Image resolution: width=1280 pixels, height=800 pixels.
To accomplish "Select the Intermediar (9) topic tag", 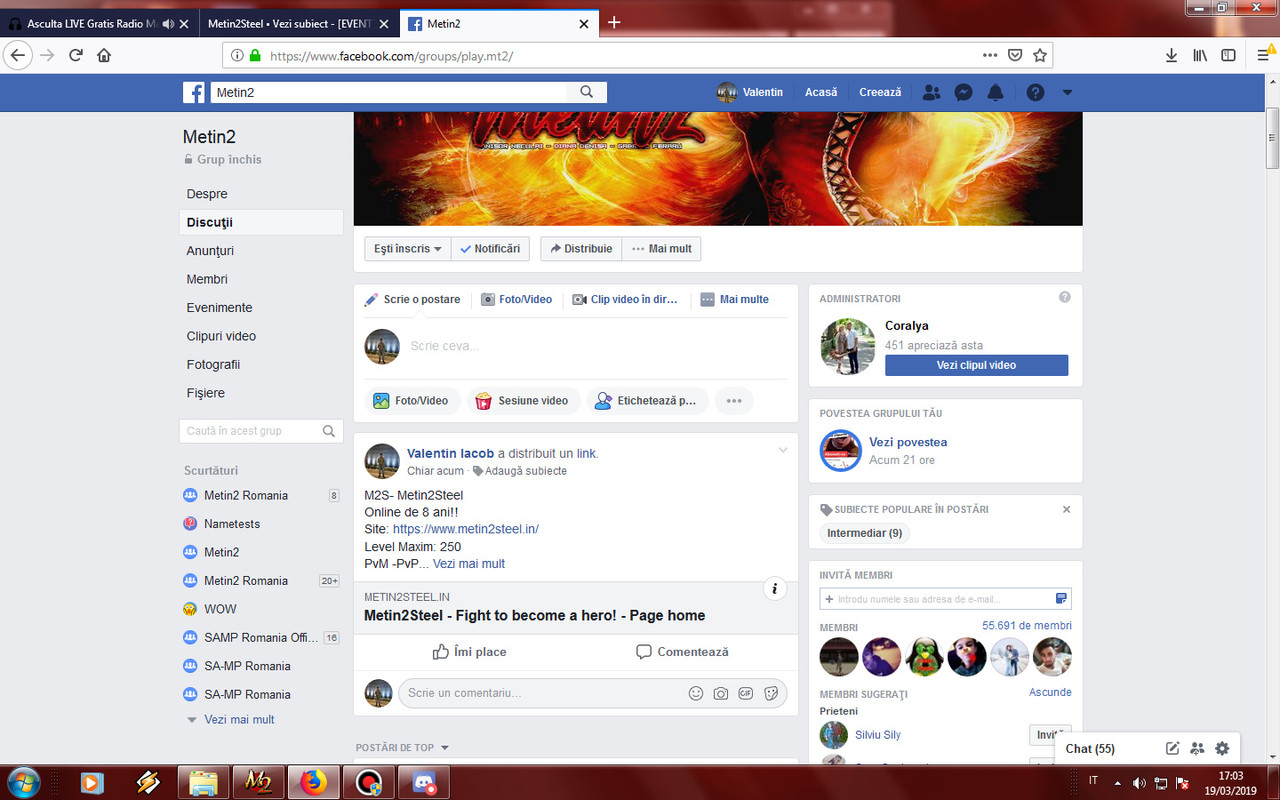I will 865,533.
